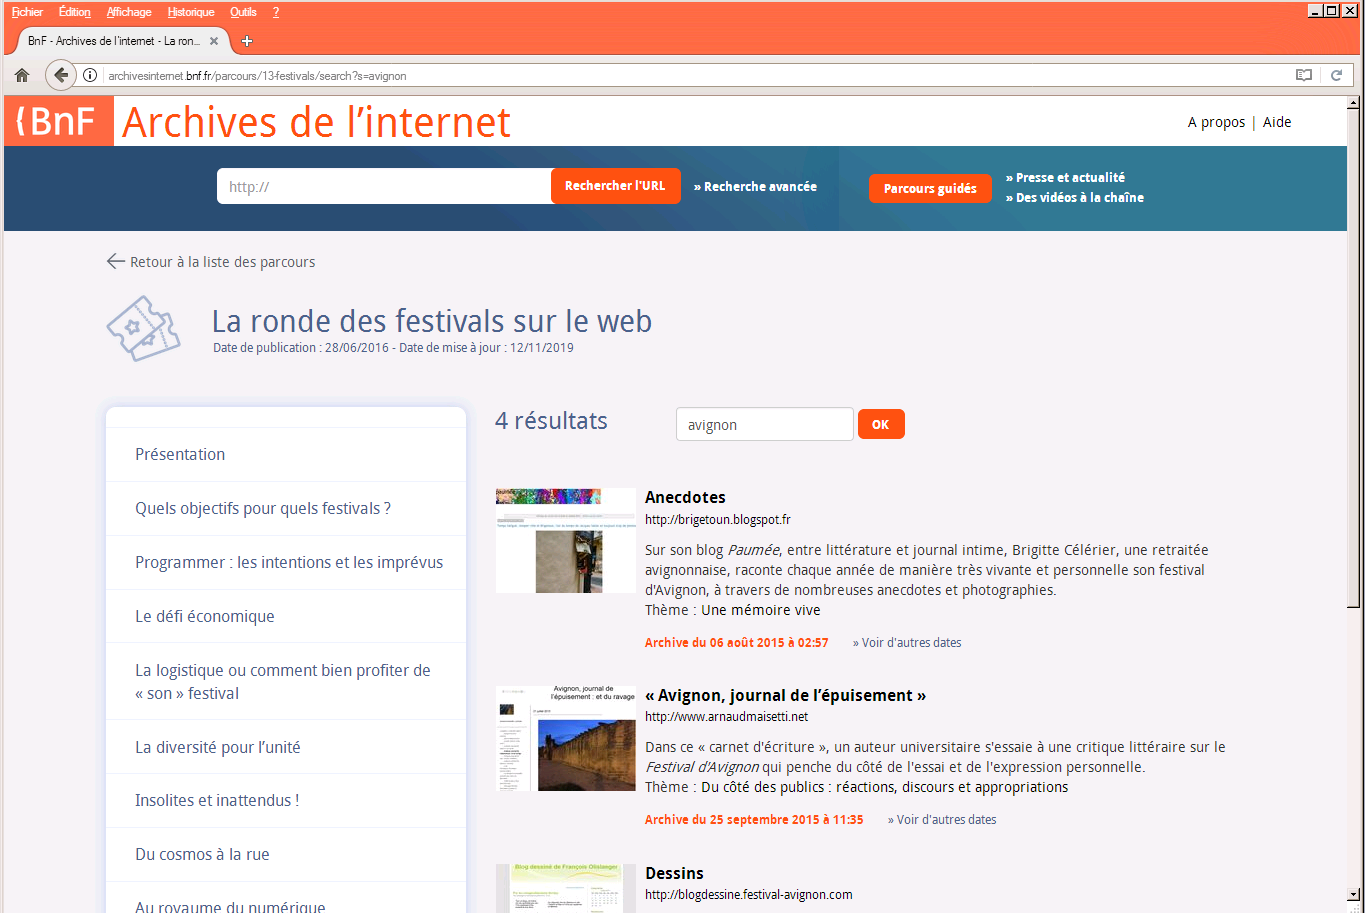The width and height of the screenshot is (1365, 913).
Task: Open Recherche avancée link
Action: coord(755,186)
